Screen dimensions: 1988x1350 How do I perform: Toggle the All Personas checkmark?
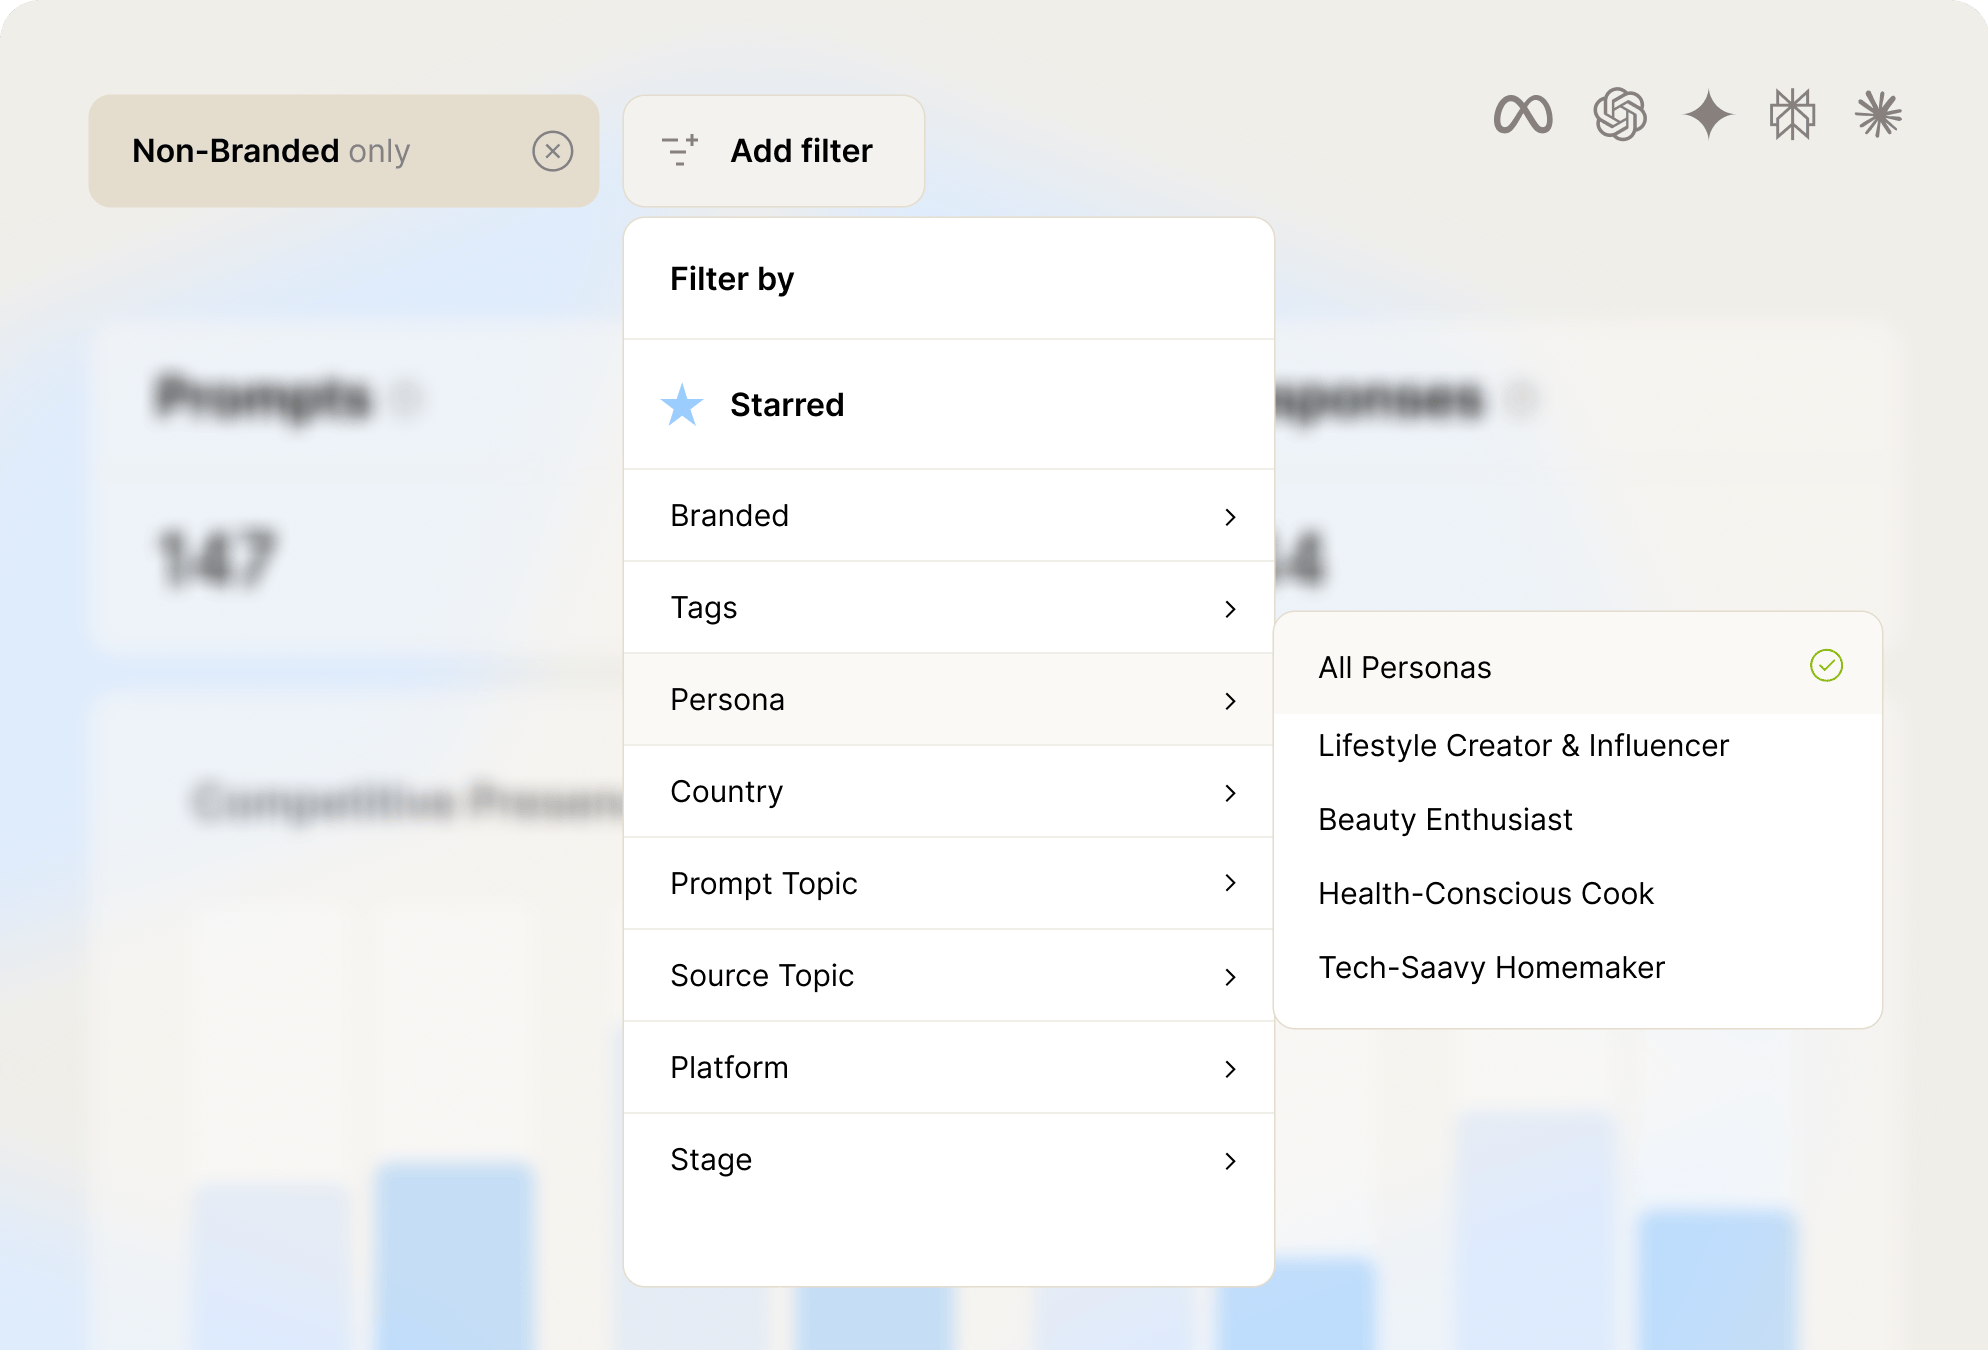click(x=1827, y=665)
